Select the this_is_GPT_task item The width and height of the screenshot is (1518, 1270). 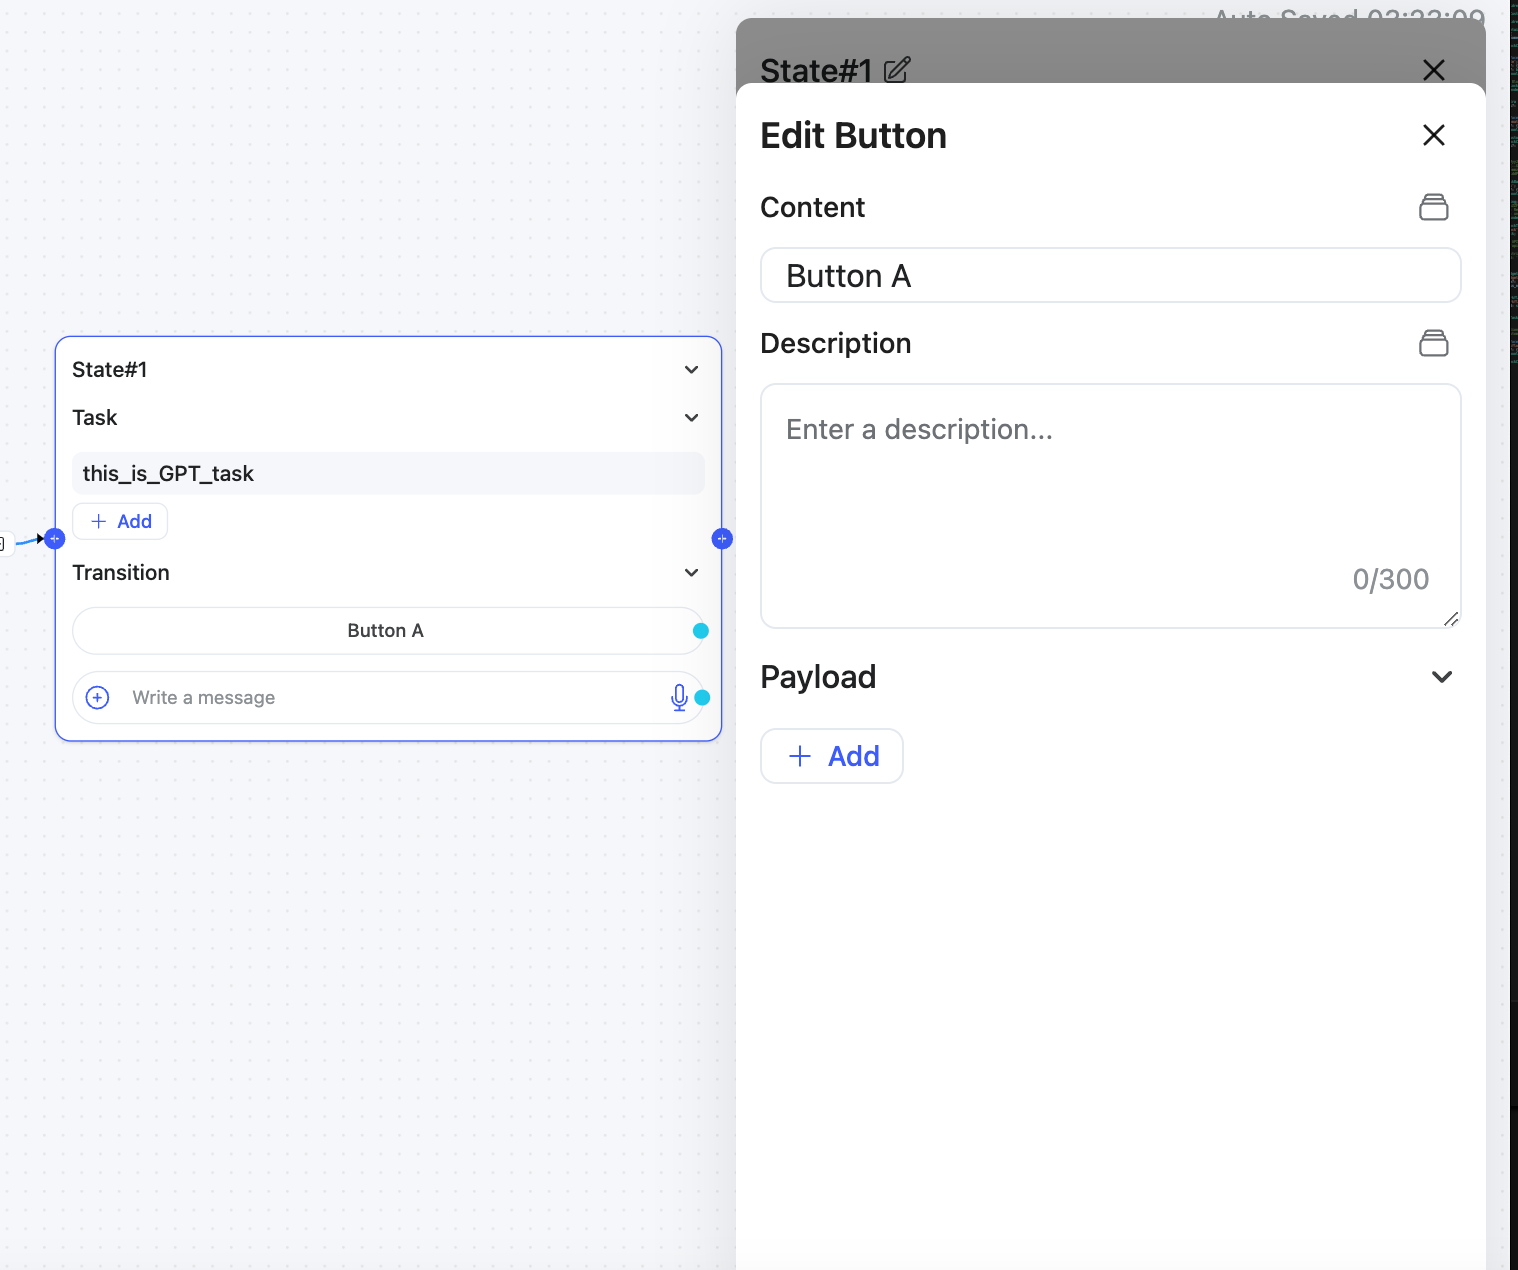388,474
